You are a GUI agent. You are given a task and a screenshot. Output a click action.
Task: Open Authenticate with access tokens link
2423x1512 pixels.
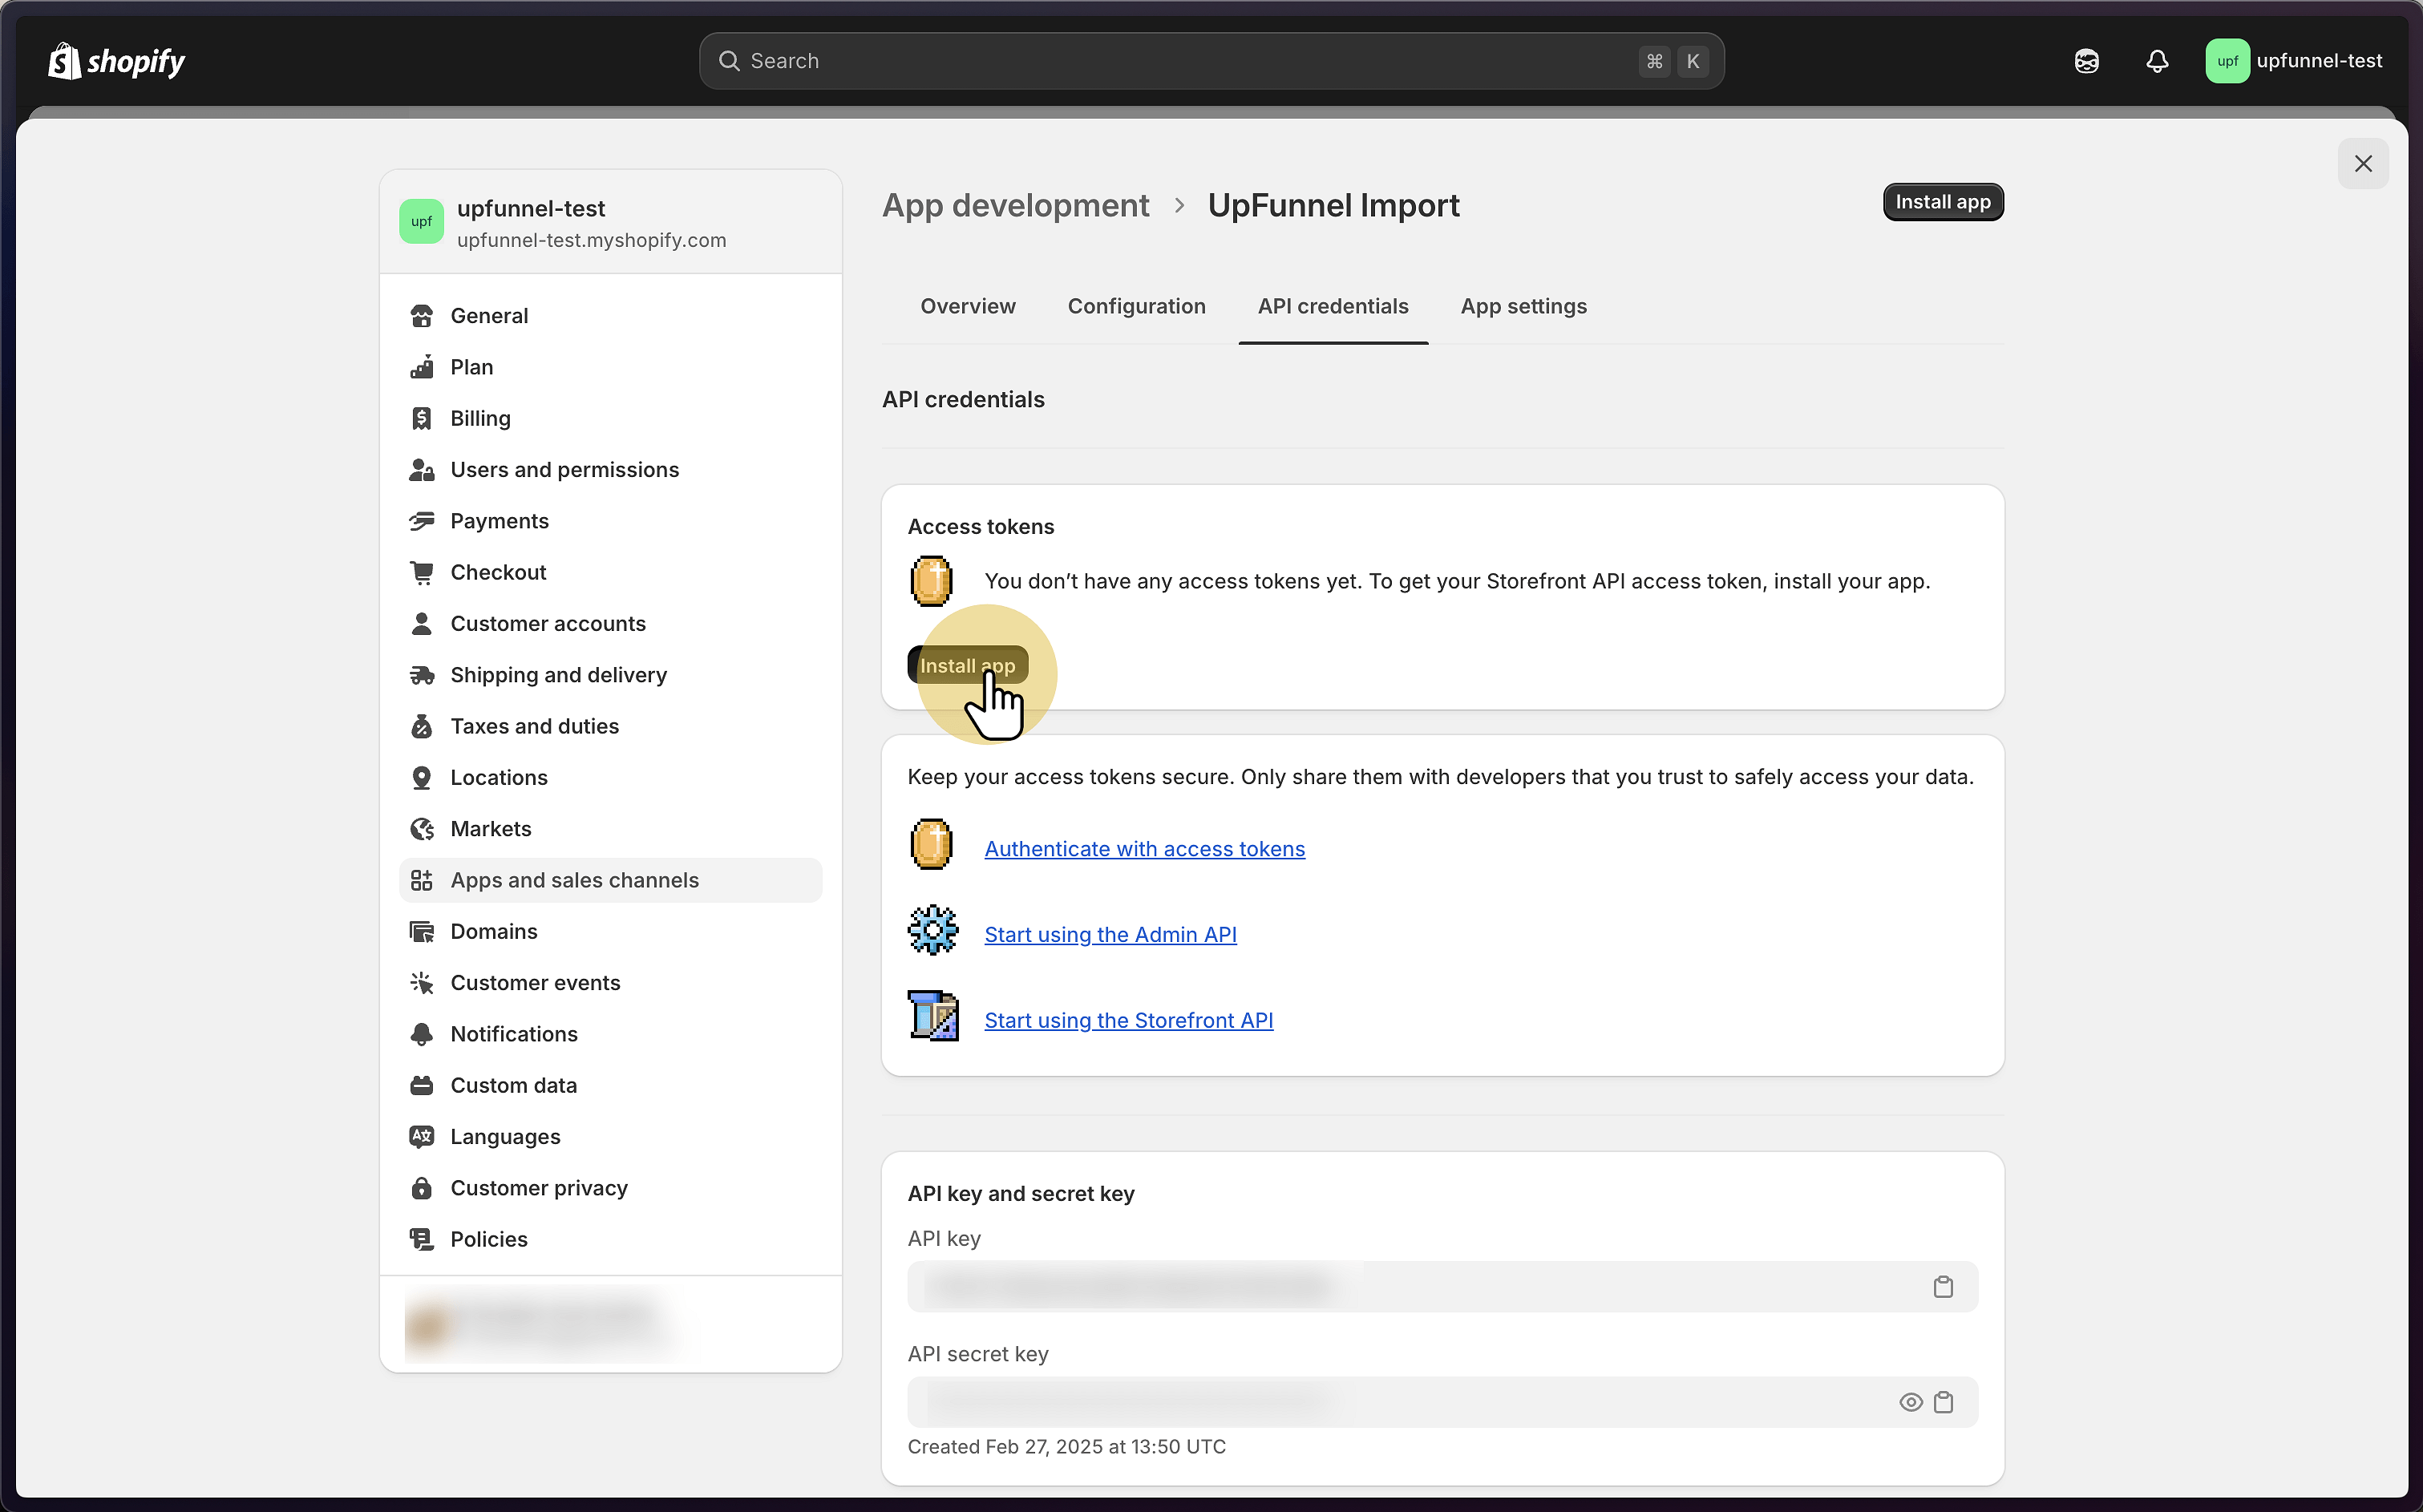point(1144,848)
